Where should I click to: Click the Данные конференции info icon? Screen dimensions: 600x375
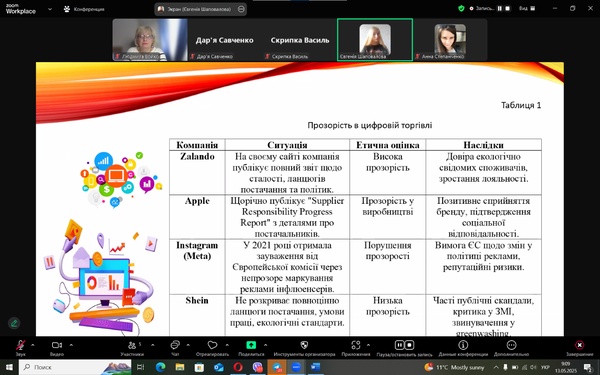point(463,345)
